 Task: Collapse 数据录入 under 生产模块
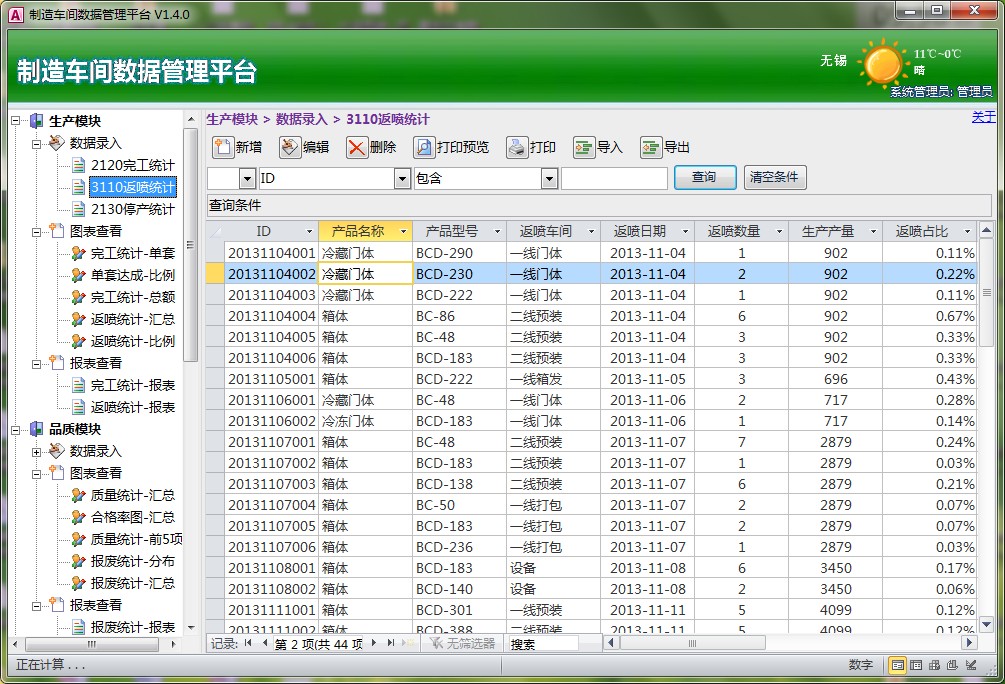tap(37, 143)
